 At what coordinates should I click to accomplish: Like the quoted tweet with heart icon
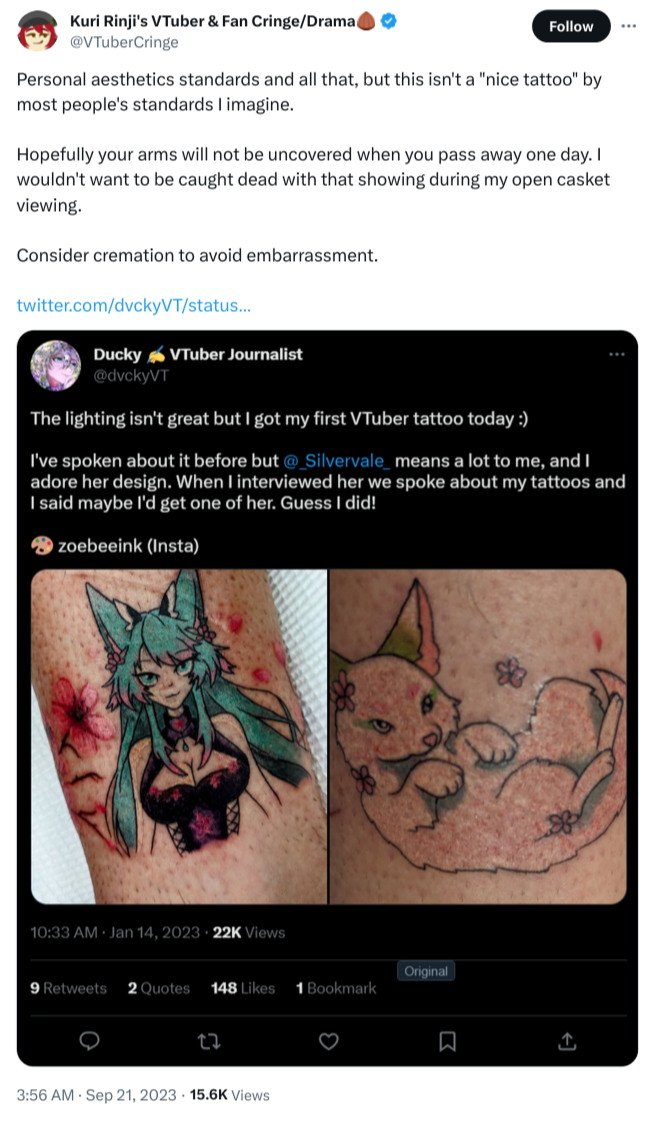[328, 1042]
